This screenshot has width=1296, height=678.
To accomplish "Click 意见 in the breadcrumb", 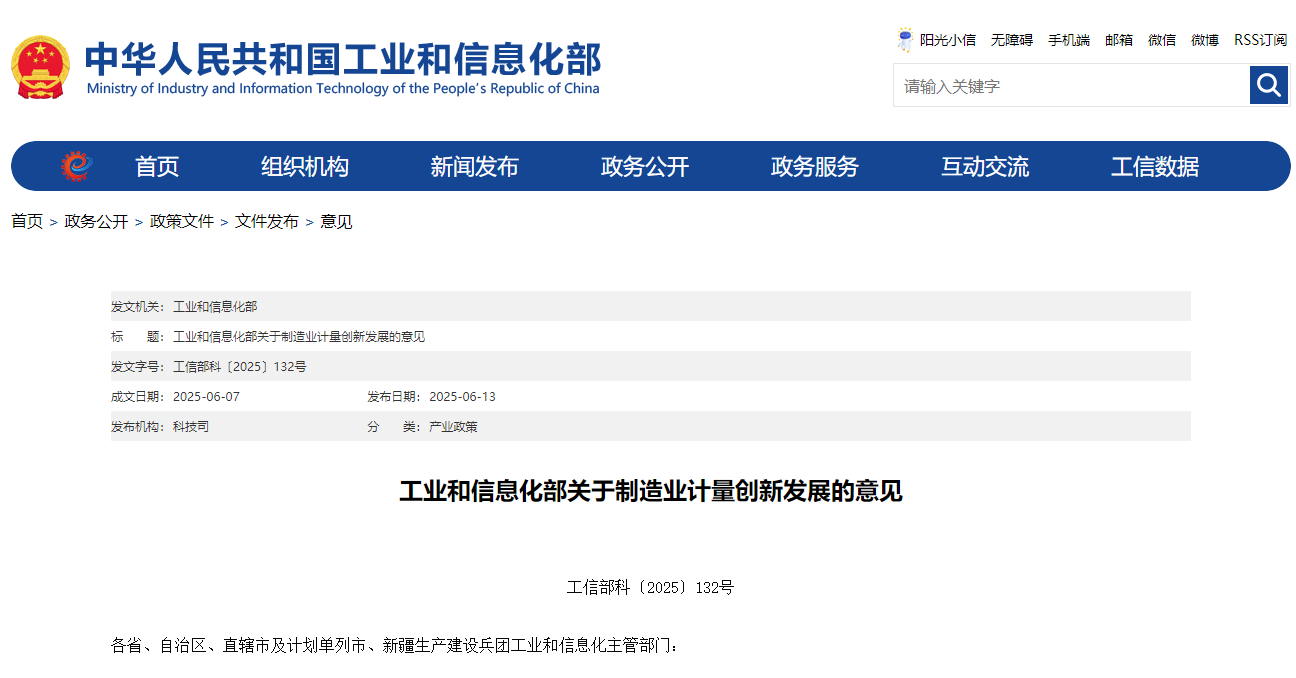I will point(336,222).
